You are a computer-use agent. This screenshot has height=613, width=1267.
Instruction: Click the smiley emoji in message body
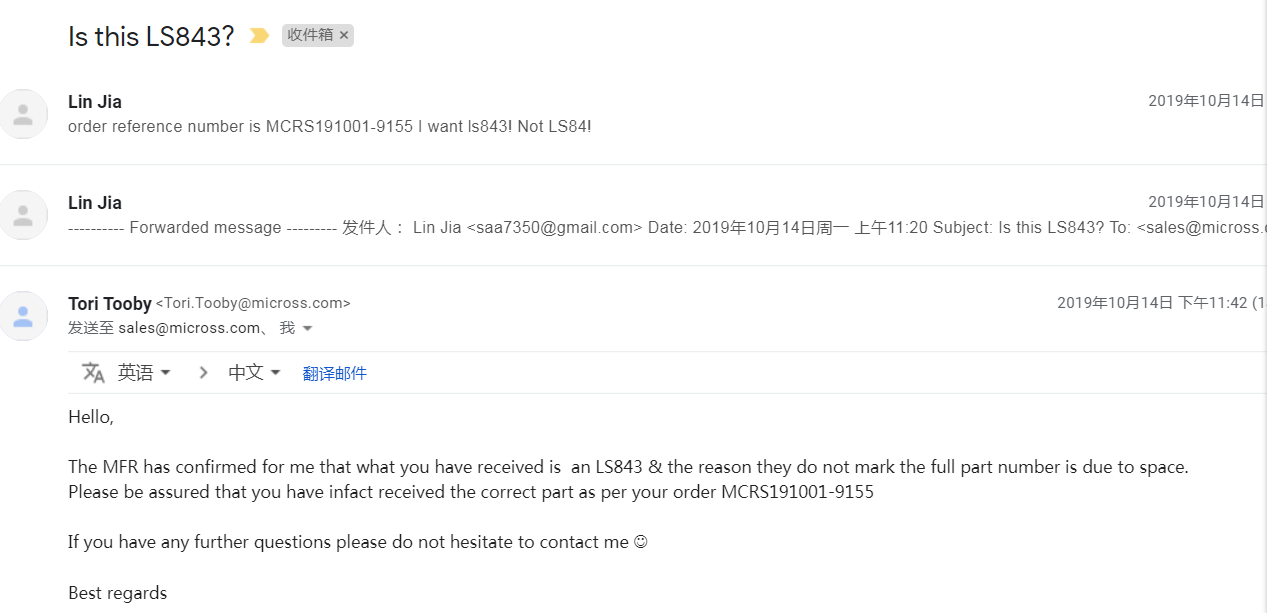tap(641, 543)
